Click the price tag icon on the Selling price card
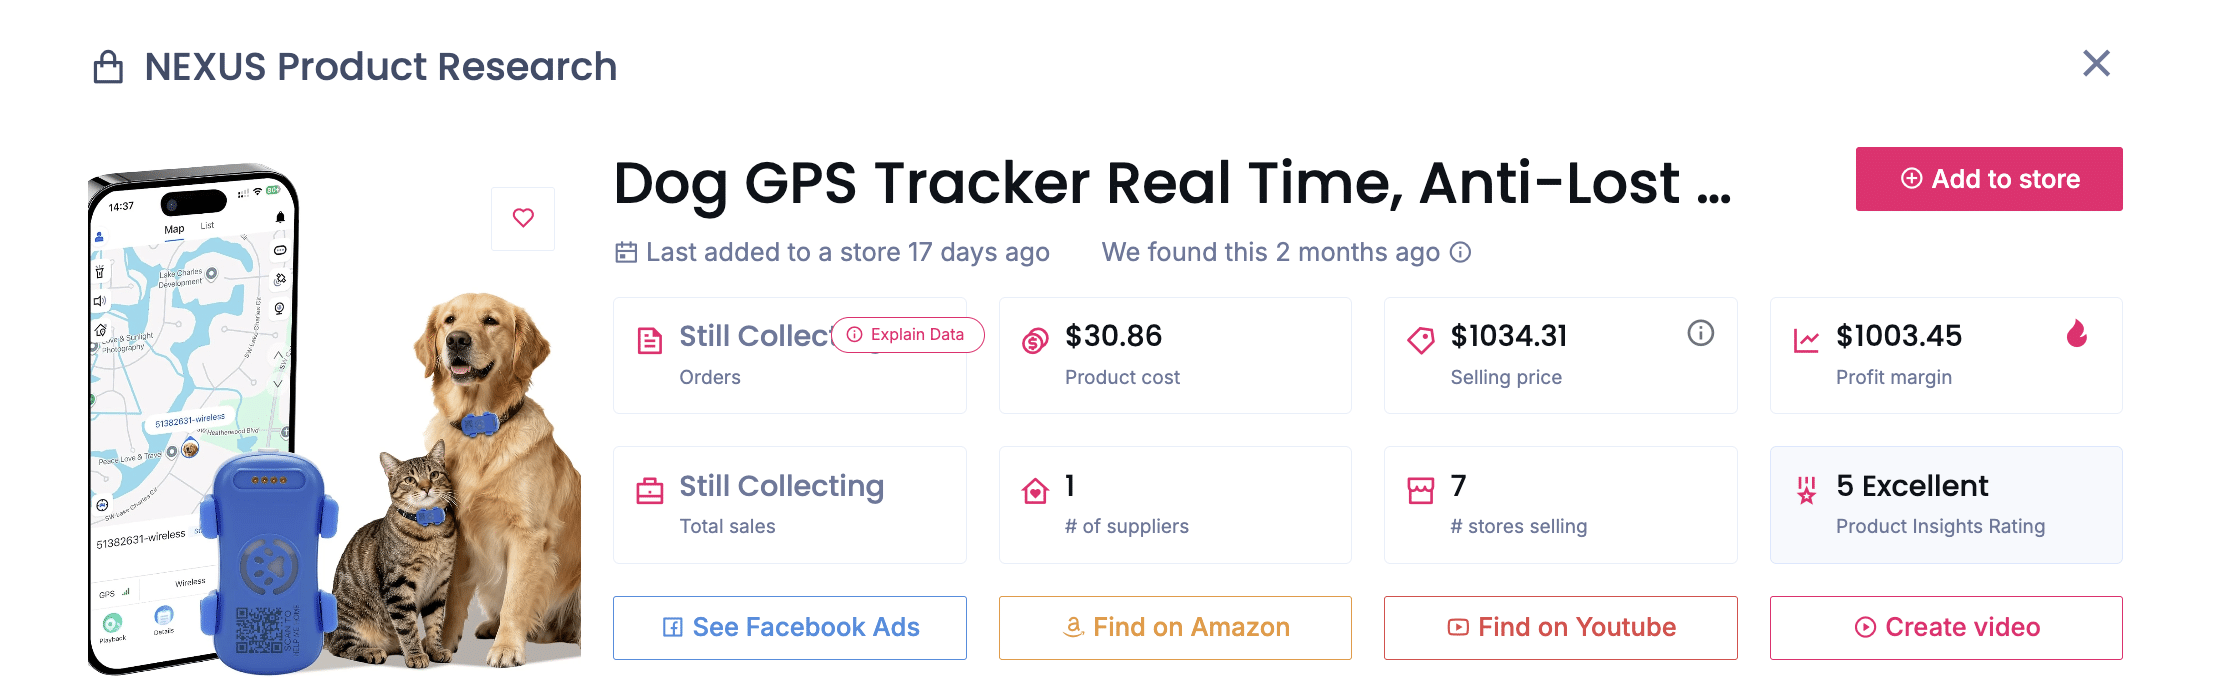 coord(1419,337)
